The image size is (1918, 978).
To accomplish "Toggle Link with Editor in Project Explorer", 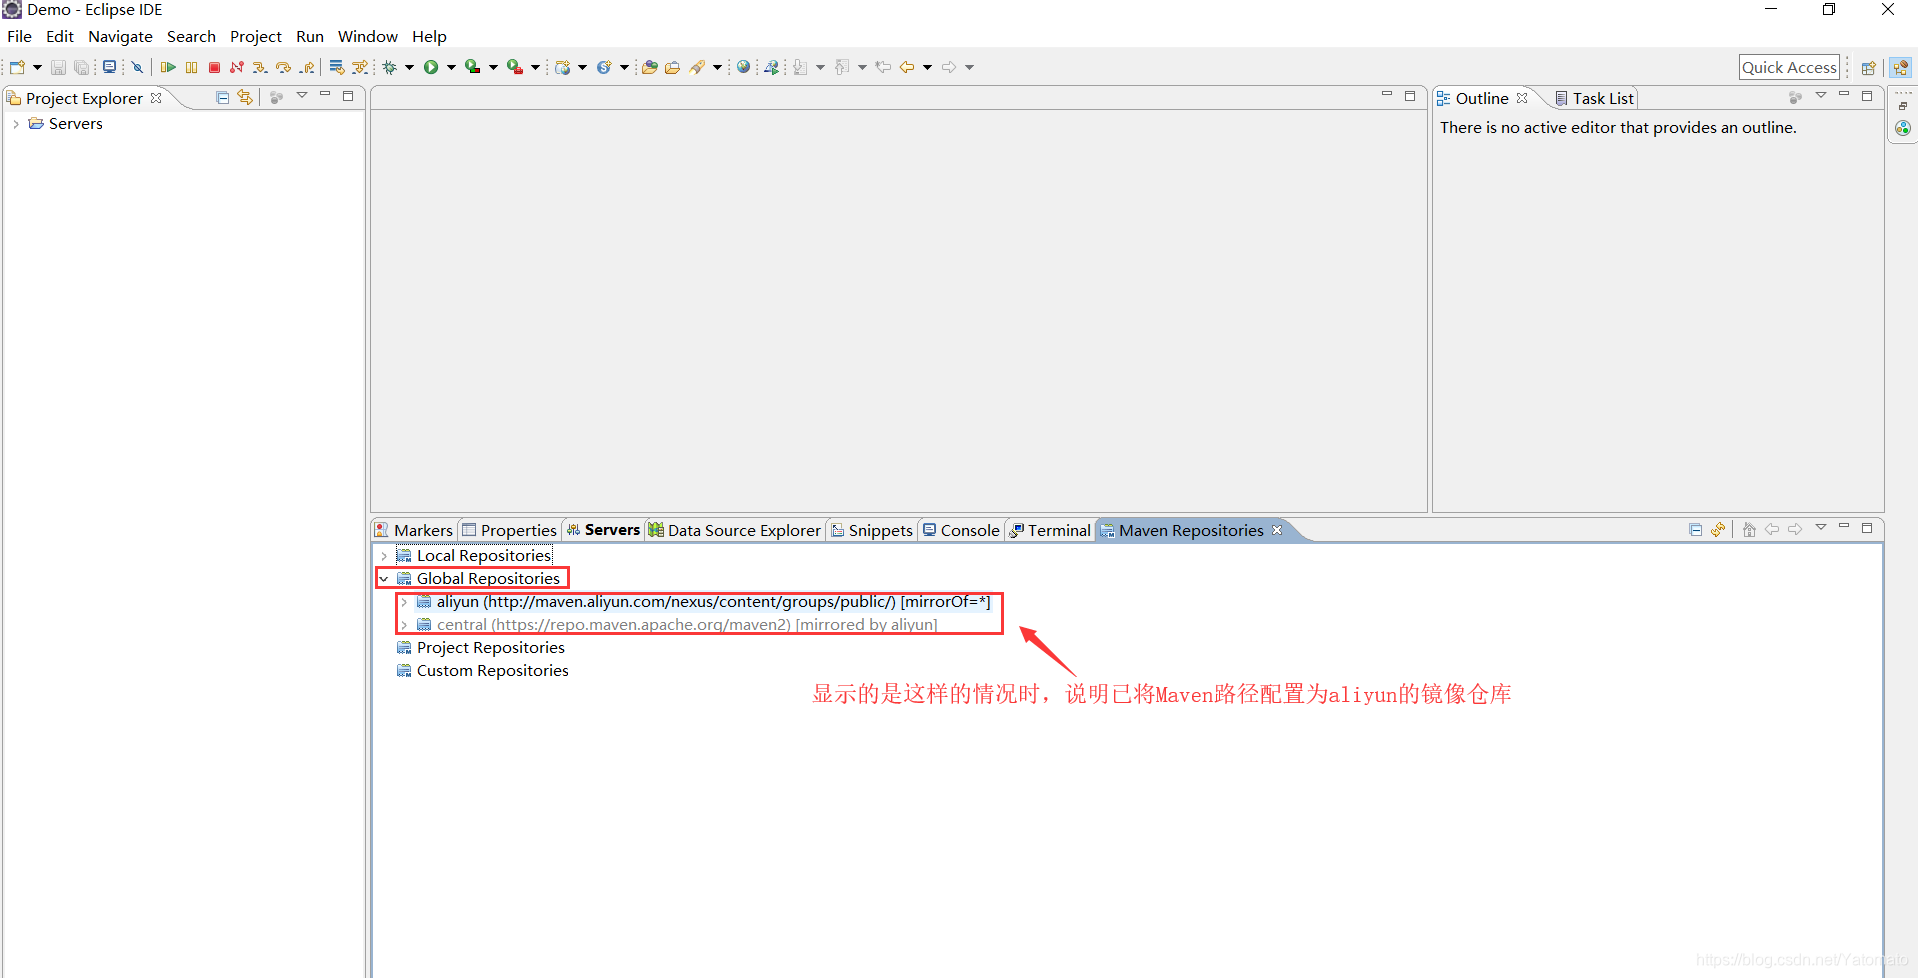I will coord(245,97).
